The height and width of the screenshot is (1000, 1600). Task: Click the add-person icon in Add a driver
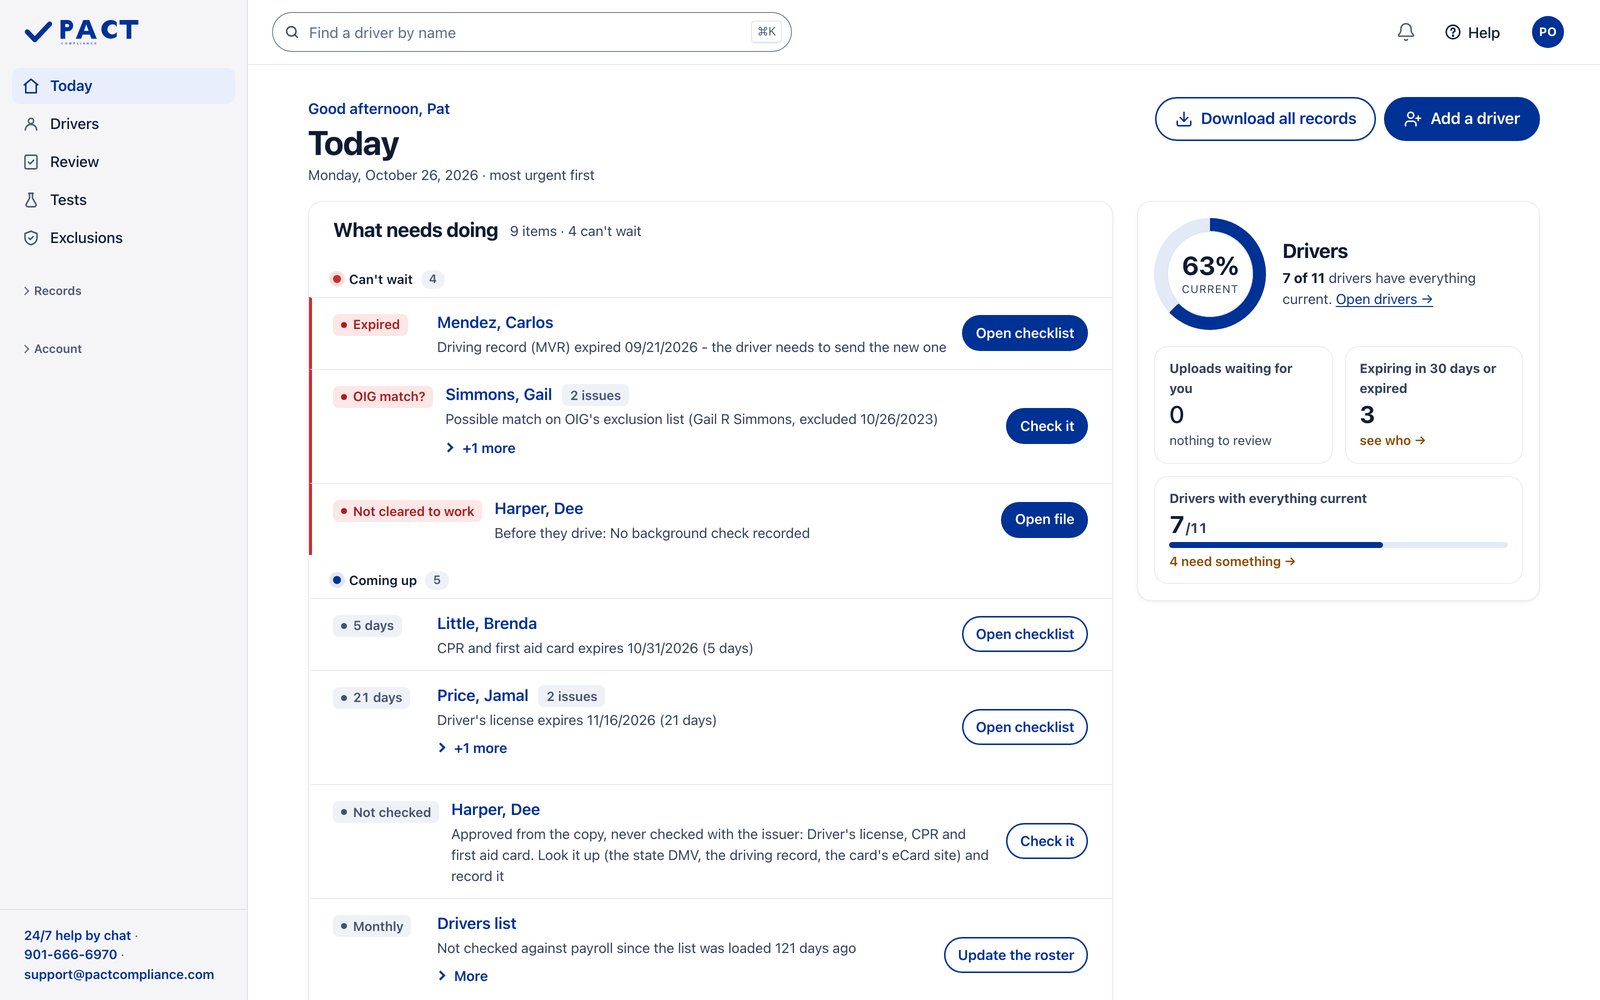click(1412, 119)
